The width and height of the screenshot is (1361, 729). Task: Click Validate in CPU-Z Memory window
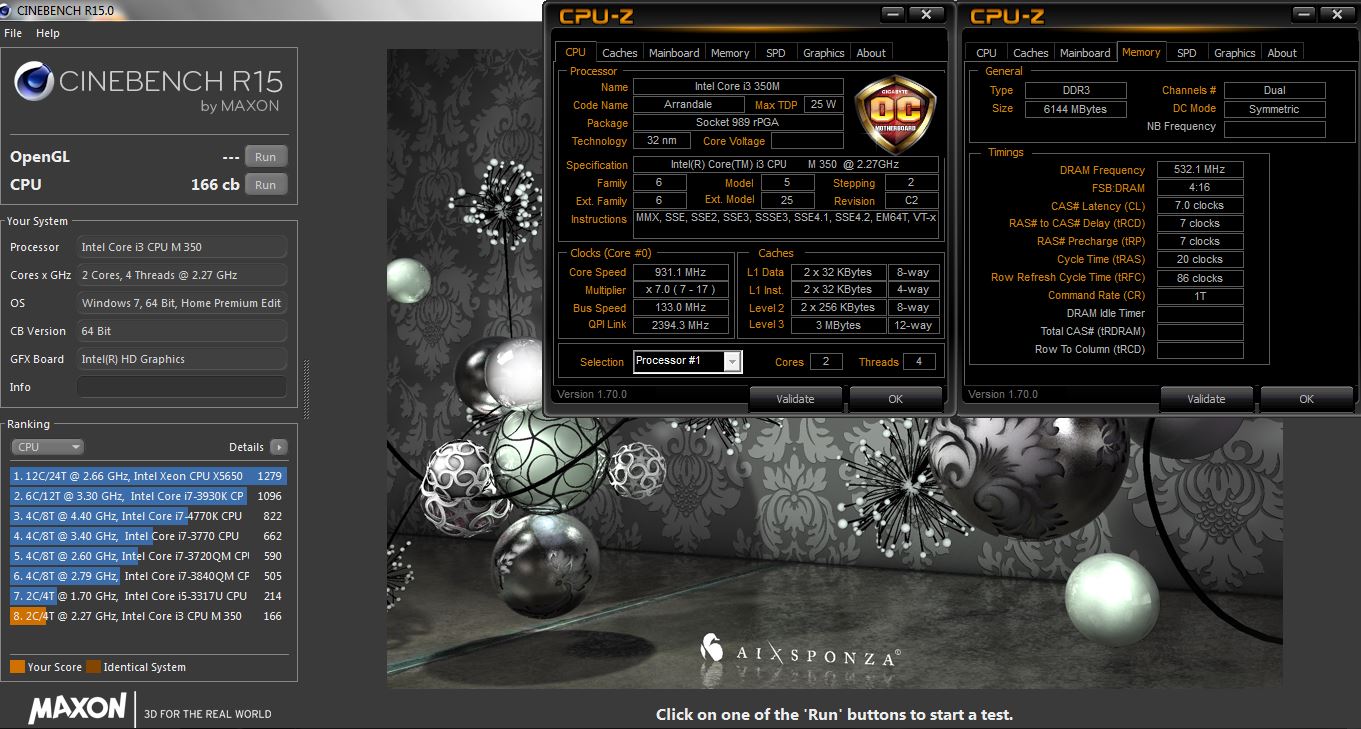click(1206, 399)
